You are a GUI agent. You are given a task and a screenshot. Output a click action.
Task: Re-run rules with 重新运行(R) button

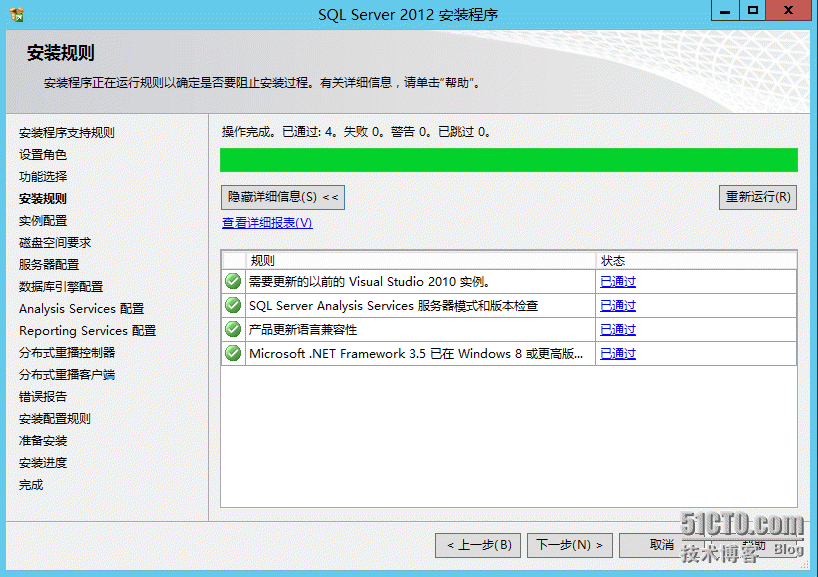coord(757,197)
